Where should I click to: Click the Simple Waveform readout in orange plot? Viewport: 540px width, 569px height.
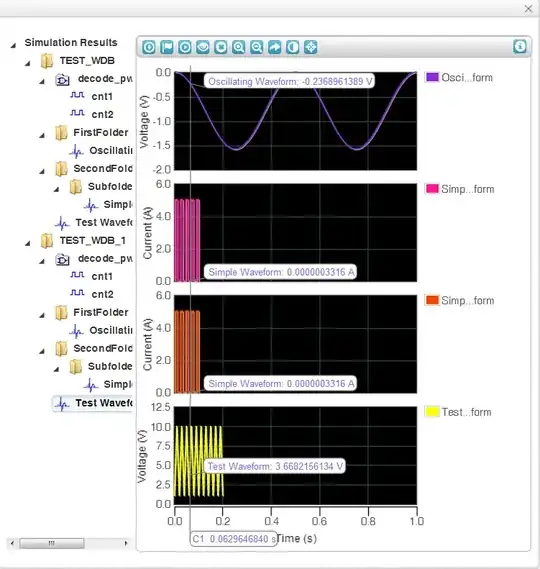click(x=281, y=384)
